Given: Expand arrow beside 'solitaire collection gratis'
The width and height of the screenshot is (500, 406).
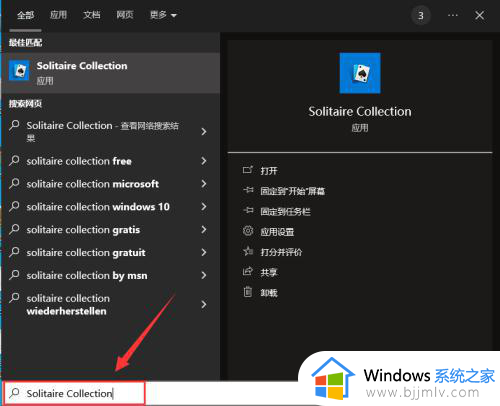Looking at the screenshot, I should [204, 230].
